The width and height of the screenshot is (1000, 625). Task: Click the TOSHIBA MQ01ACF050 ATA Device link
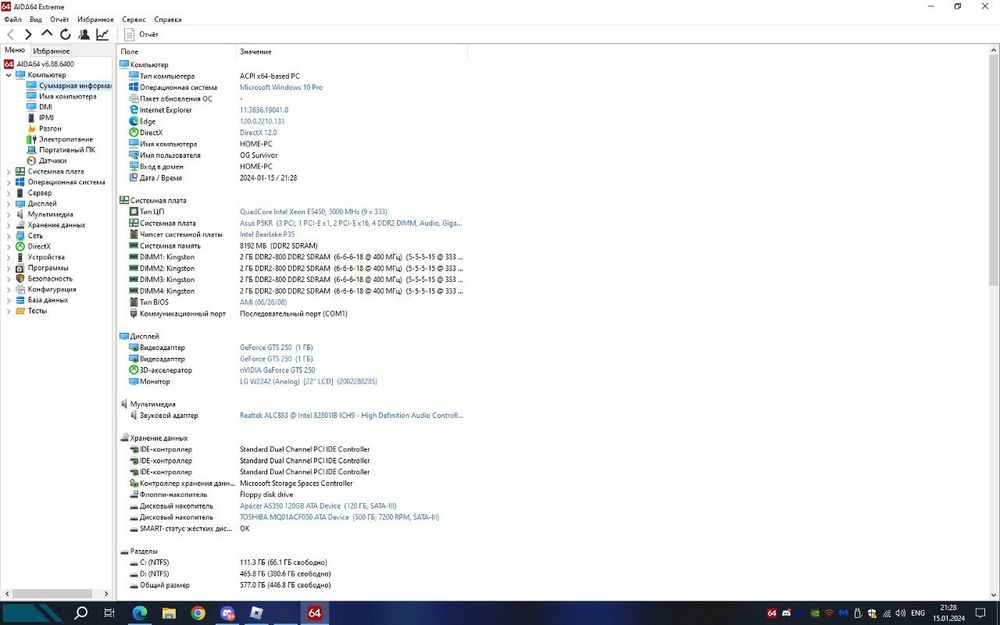pyautogui.click(x=339, y=517)
